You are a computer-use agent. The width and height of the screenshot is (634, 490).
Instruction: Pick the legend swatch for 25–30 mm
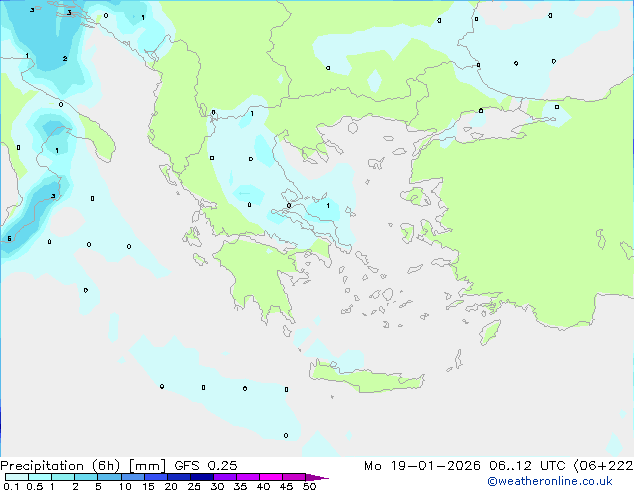(201, 477)
